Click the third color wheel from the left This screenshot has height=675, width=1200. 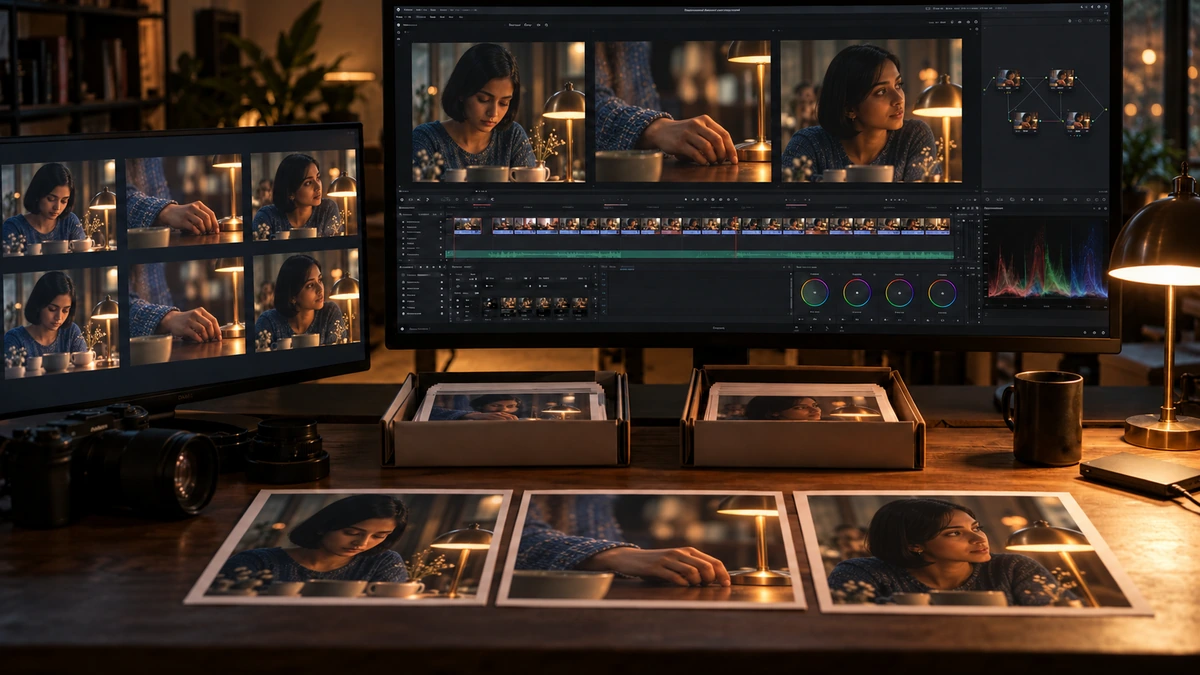click(899, 293)
